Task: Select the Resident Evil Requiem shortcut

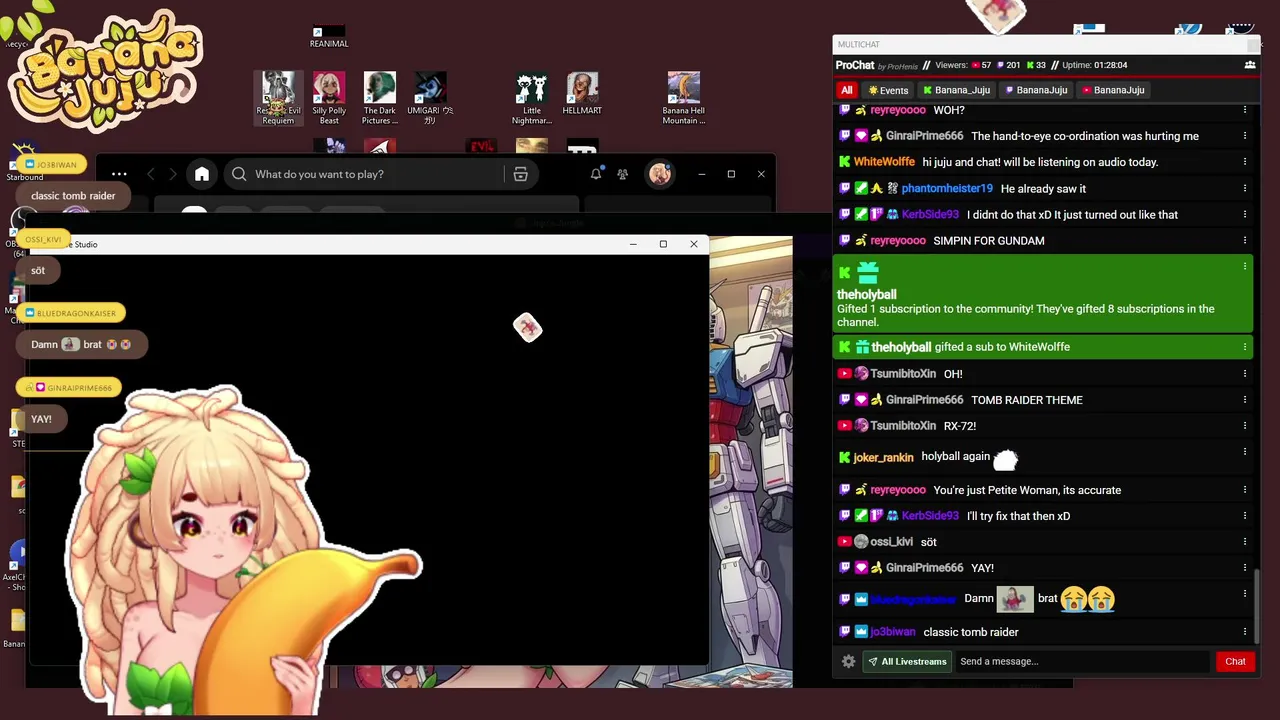Action: 278,98
